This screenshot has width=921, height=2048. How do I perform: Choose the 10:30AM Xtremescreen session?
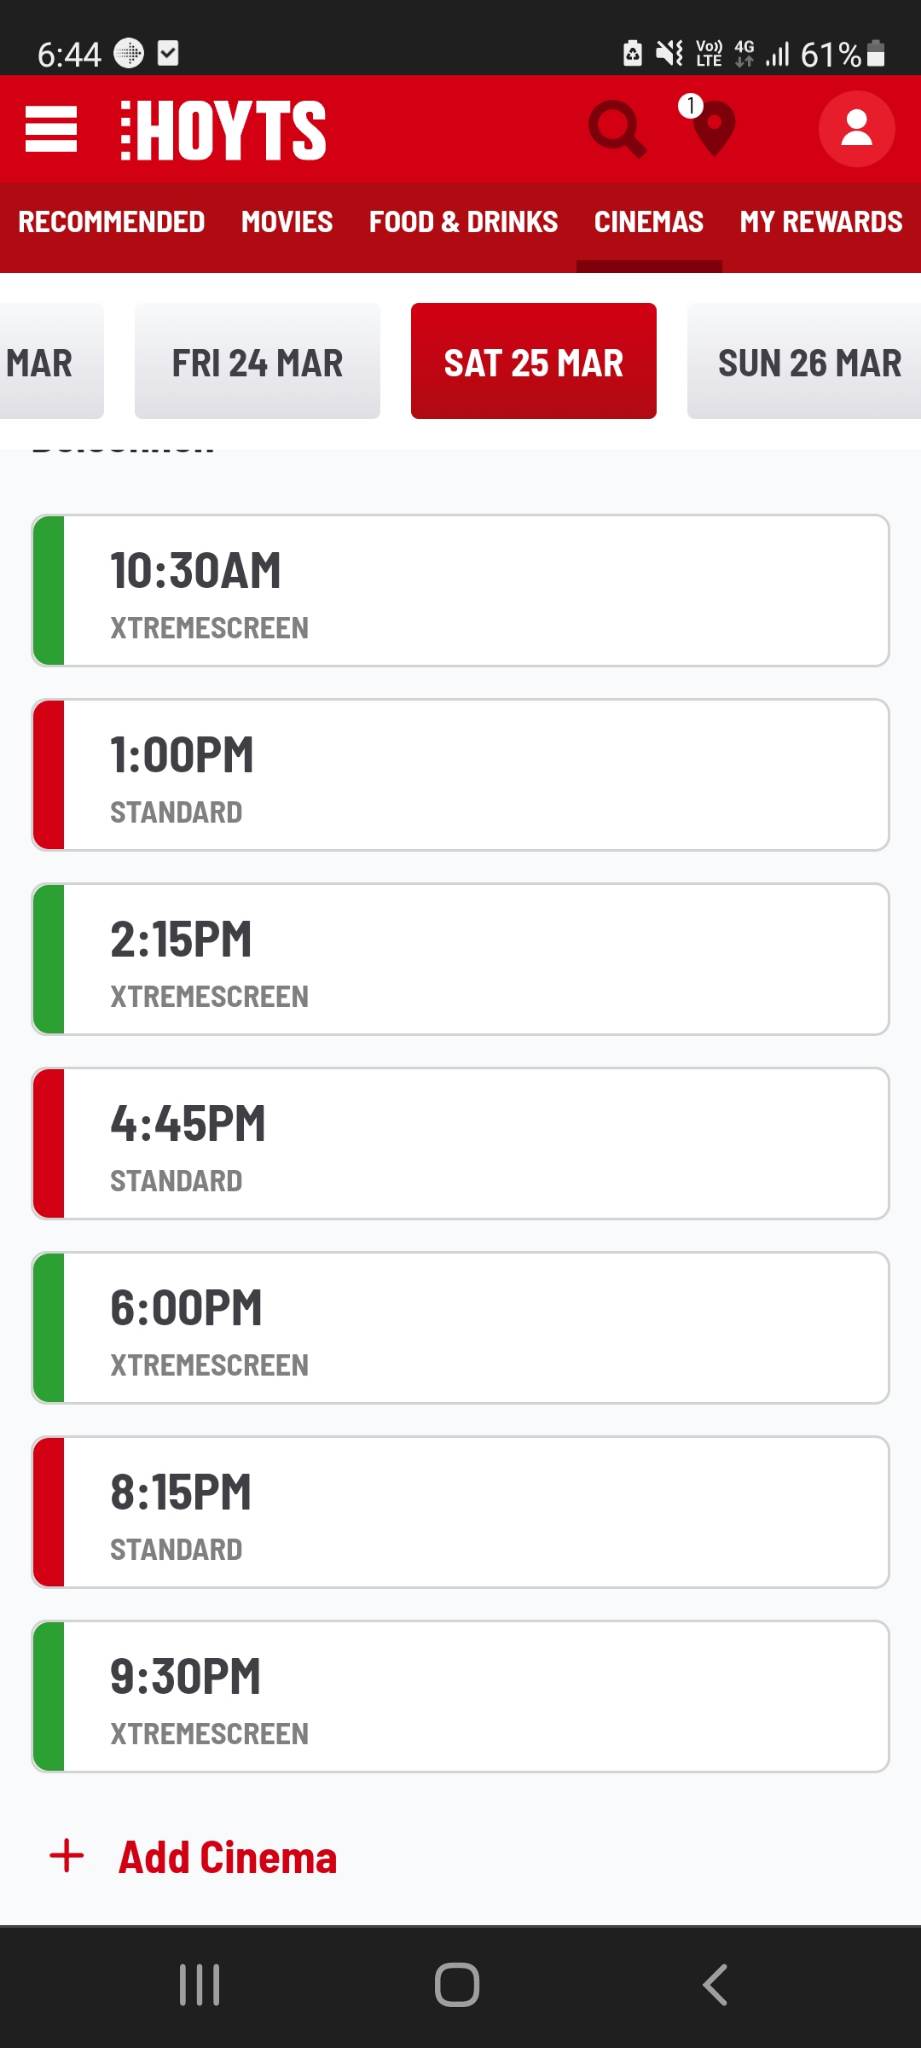(460, 591)
